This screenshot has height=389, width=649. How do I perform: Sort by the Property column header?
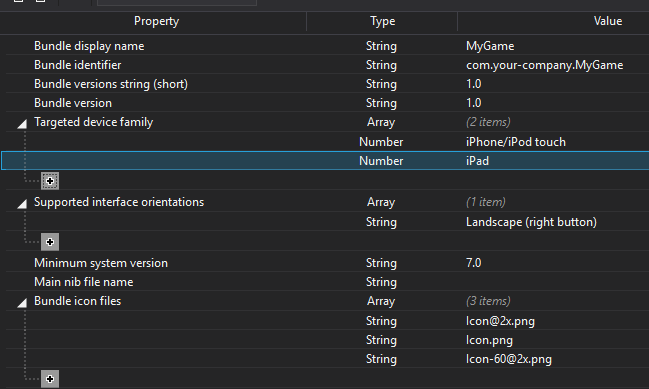click(156, 21)
